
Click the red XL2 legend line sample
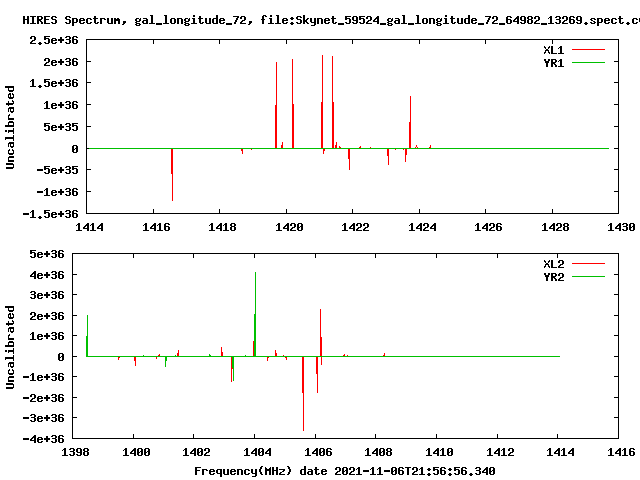pyautogui.click(x=588, y=264)
